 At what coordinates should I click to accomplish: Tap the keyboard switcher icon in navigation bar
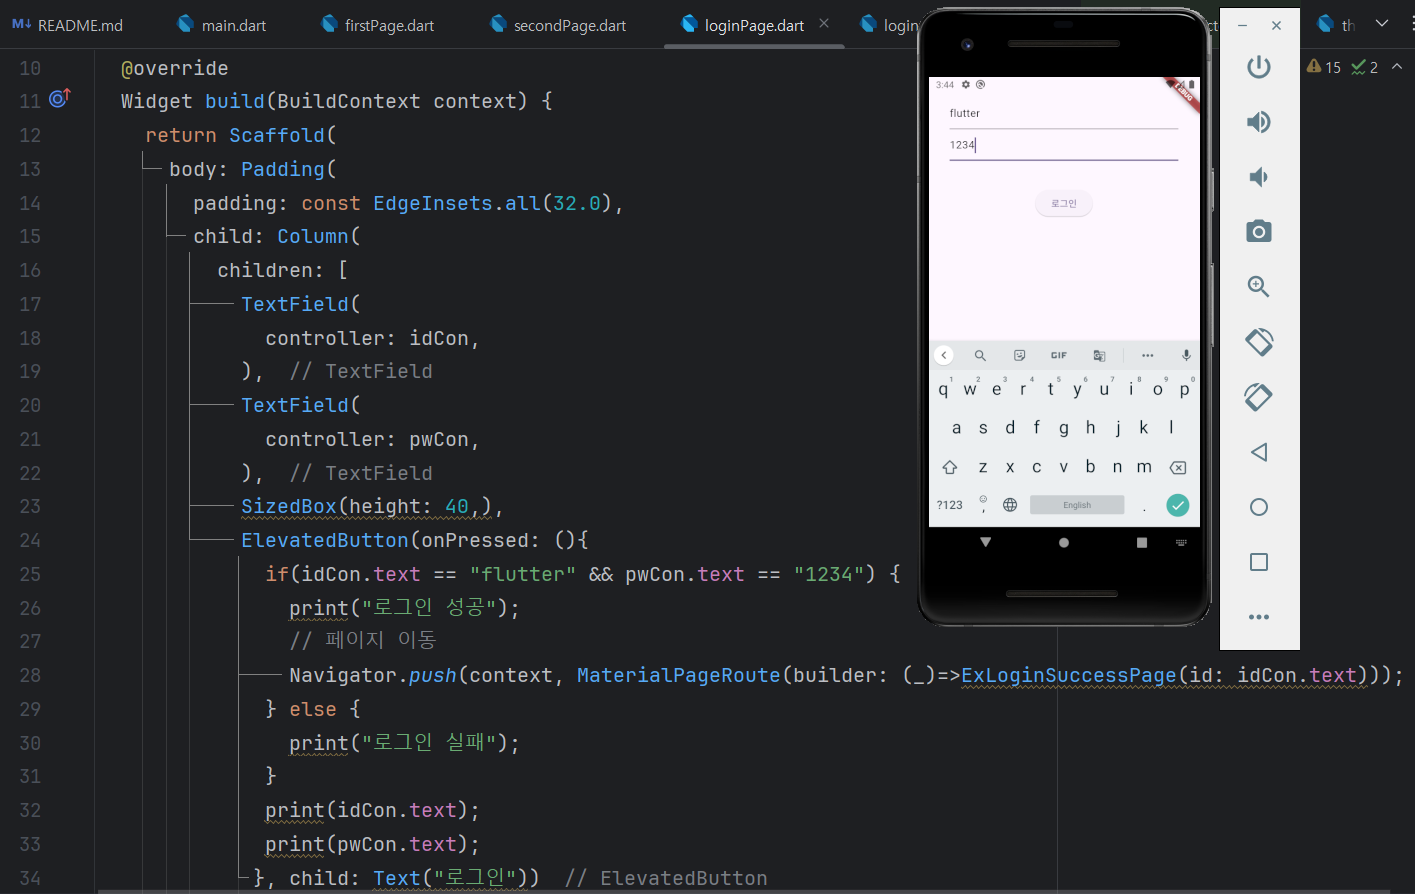pyautogui.click(x=1181, y=542)
